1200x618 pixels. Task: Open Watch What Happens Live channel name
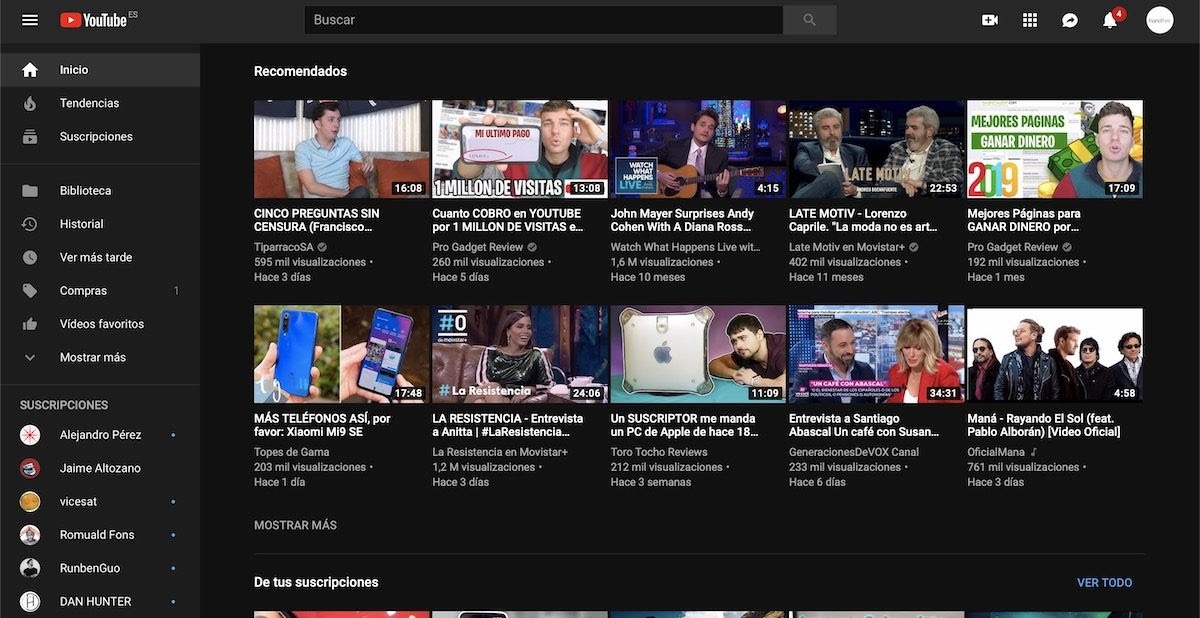(686, 247)
